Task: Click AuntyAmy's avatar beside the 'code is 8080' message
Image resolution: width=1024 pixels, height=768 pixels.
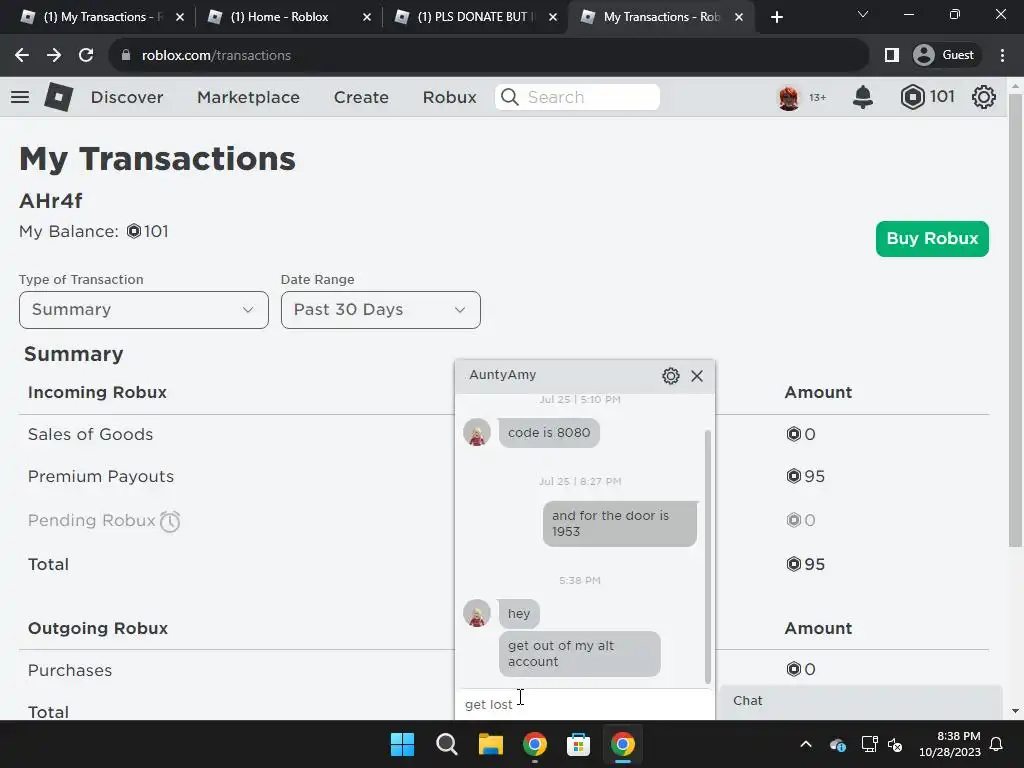Action: tap(477, 432)
